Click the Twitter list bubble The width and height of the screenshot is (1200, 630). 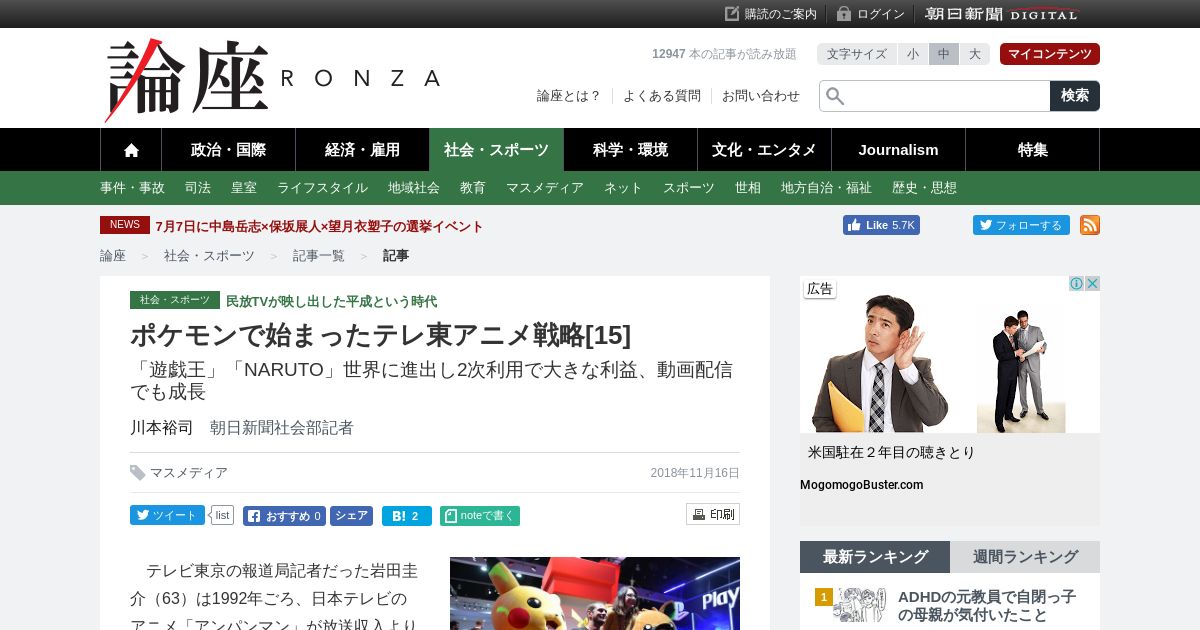click(222, 515)
